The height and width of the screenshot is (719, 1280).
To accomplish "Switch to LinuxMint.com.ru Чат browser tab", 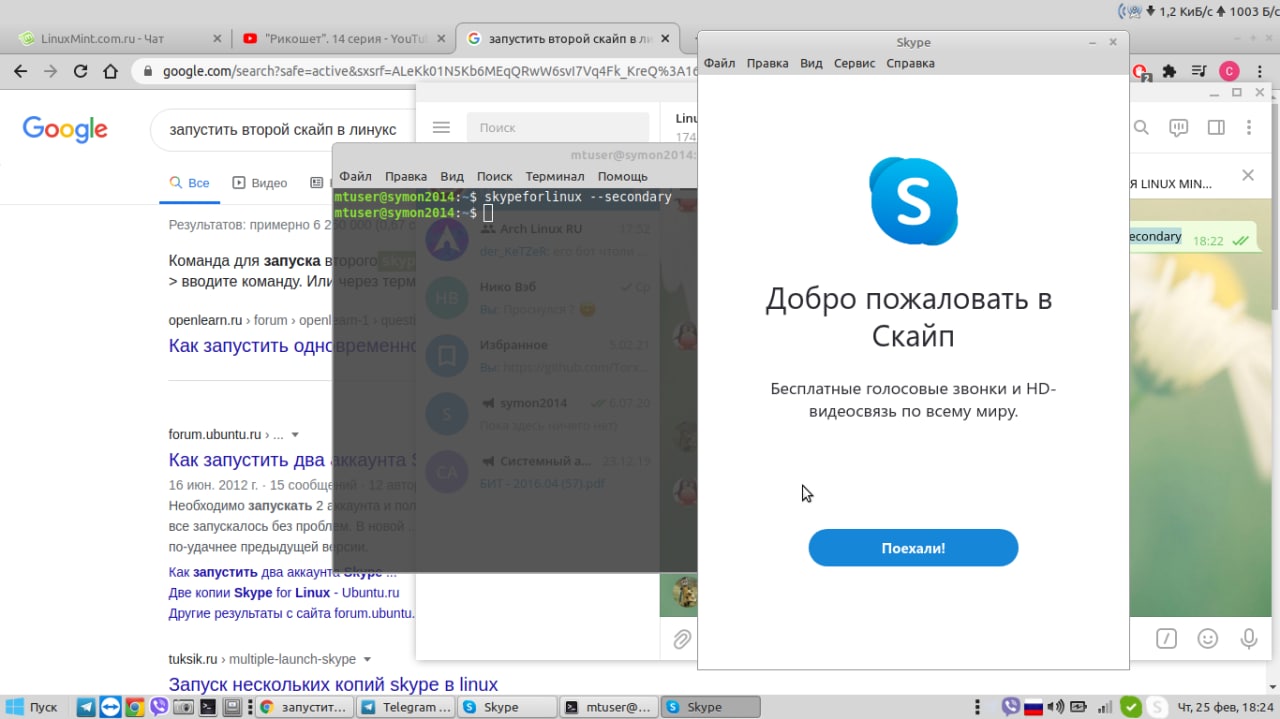I will coord(119,39).
